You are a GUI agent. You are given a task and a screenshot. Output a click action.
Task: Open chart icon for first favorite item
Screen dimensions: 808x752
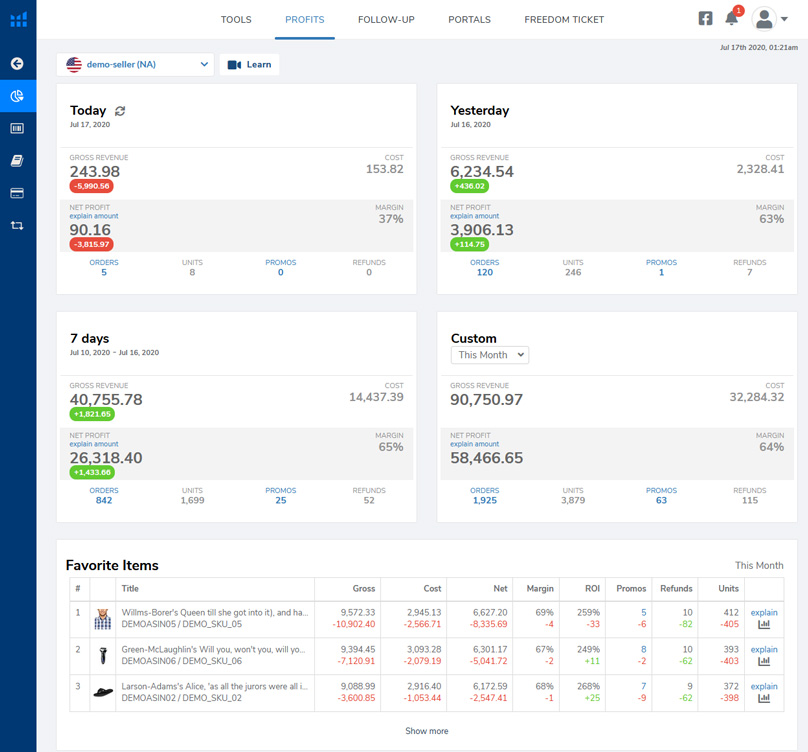pos(764,625)
